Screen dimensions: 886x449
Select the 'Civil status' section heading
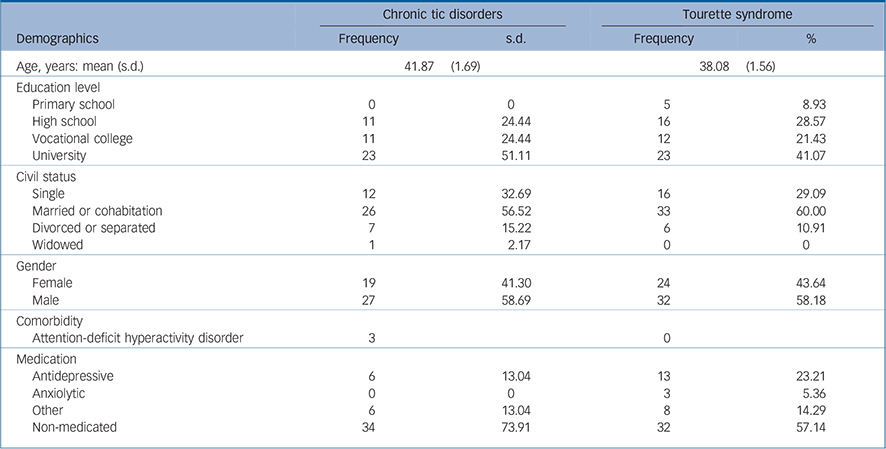(46, 177)
